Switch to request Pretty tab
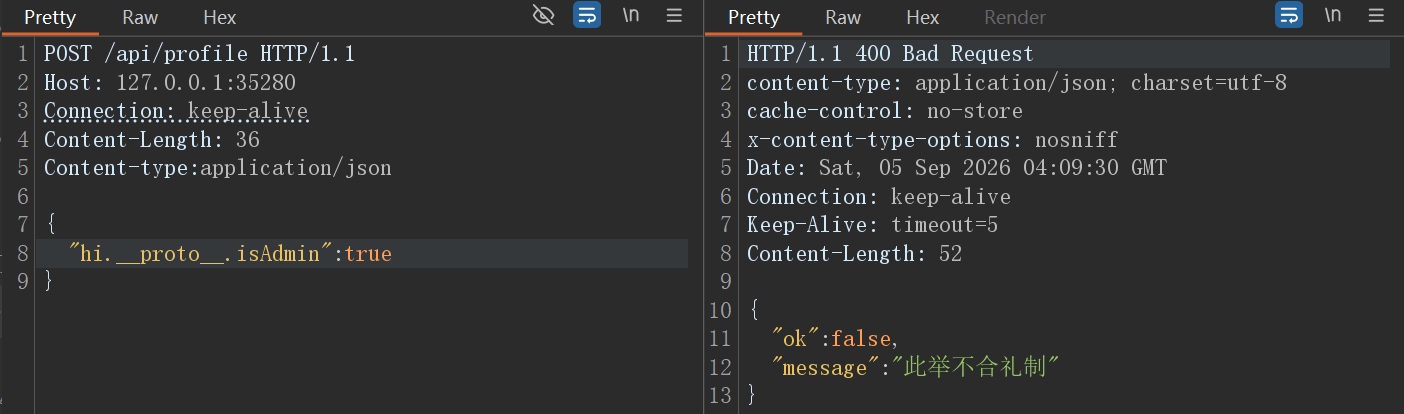The width and height of the screenshot is (1404, 414). (x=49, y=17)
